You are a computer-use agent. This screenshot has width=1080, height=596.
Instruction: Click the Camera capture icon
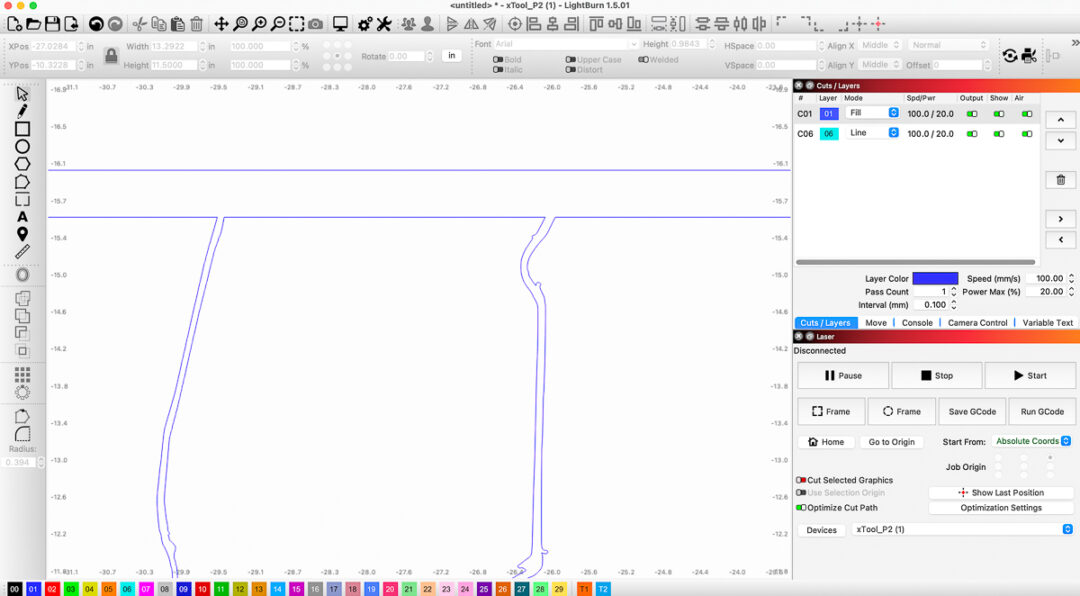click(315, 24)
